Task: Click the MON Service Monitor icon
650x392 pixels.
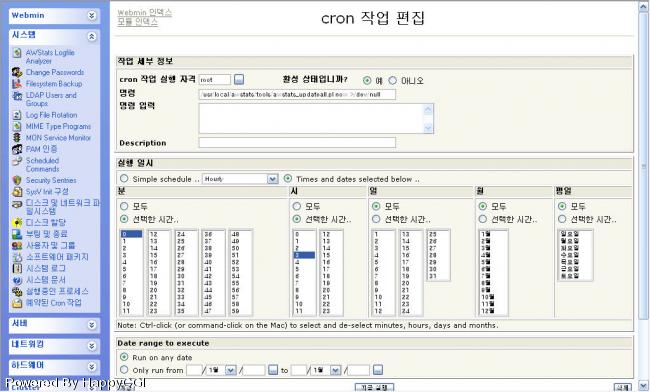Action: 17,138
